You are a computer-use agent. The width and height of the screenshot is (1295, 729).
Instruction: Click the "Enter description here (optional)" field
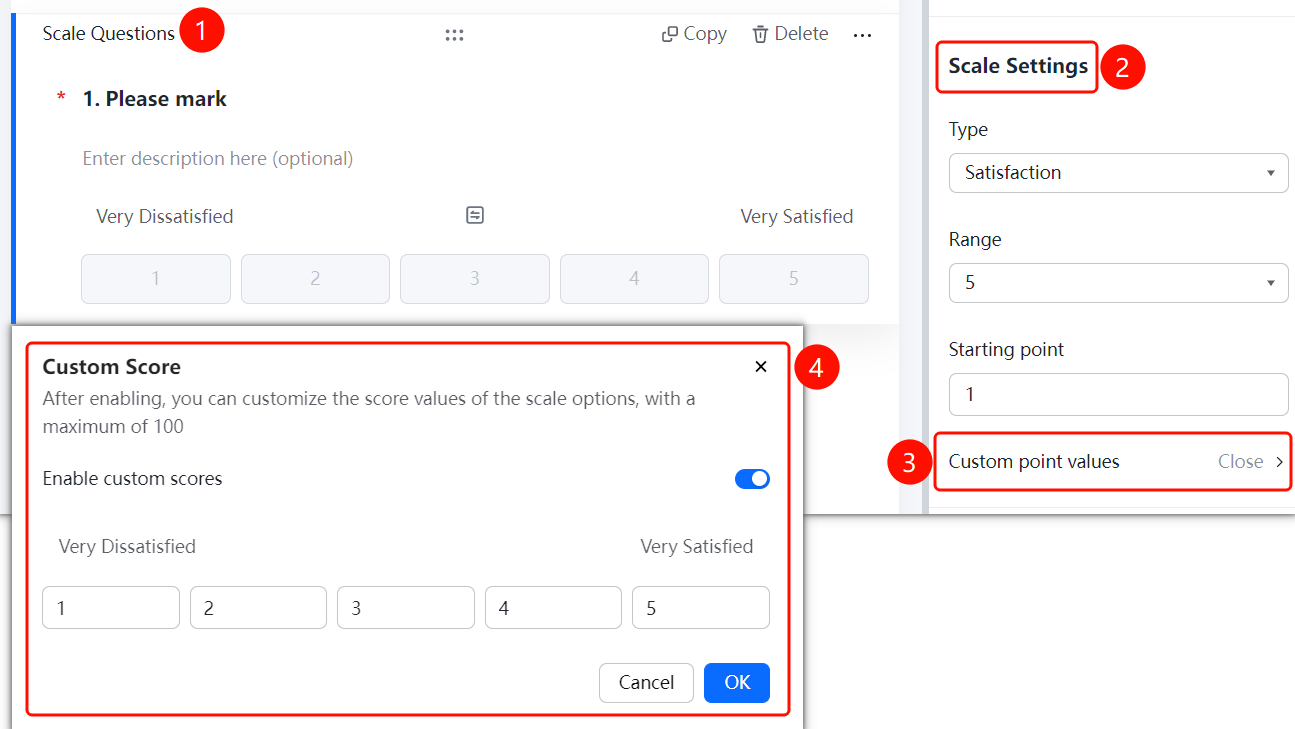tap(218, 159)
